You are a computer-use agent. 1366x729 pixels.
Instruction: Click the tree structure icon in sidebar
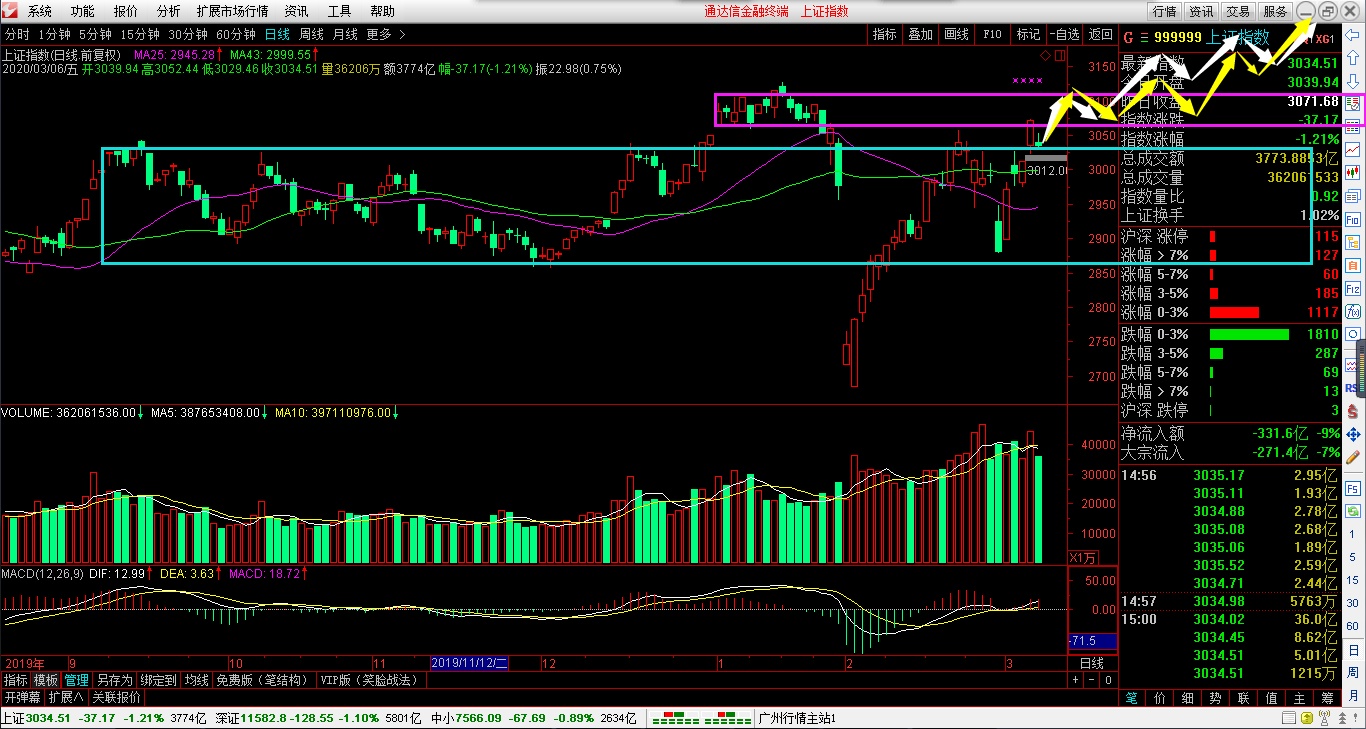[x=1353, y=242]
